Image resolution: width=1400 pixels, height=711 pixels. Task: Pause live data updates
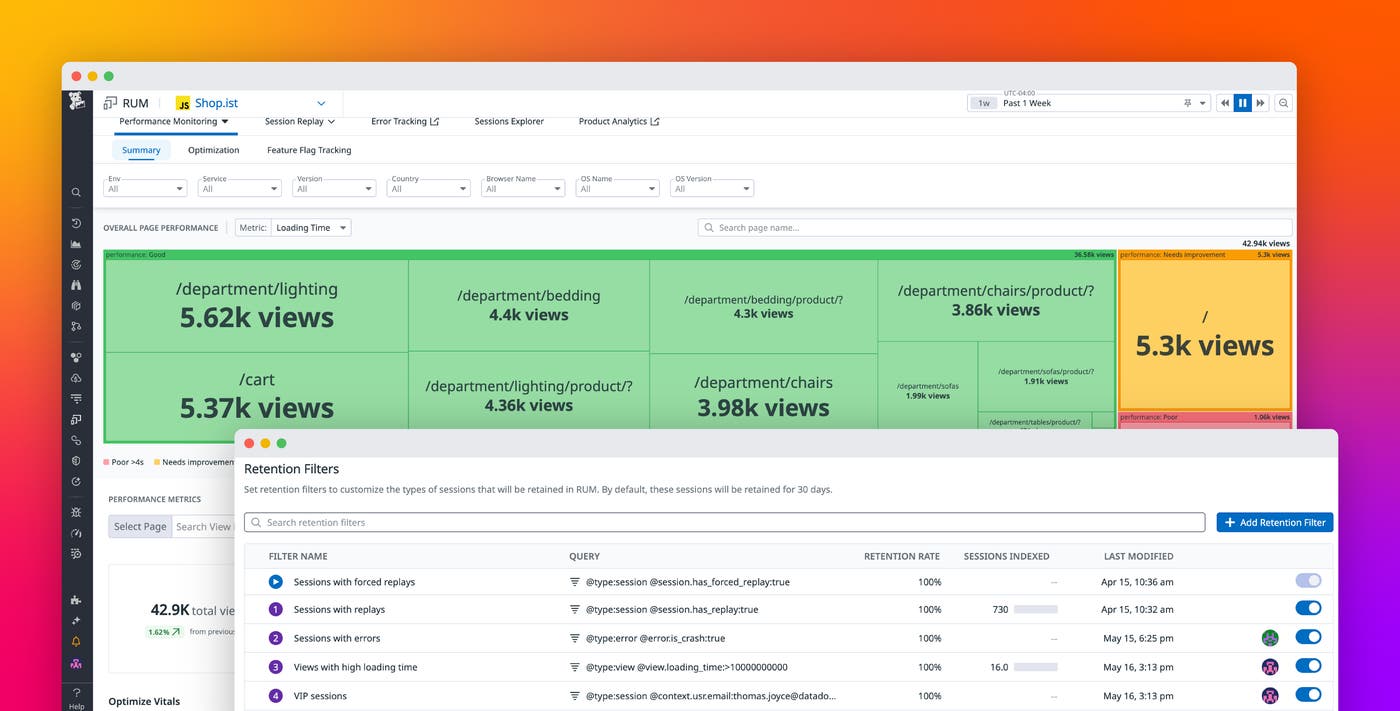point(1242,103)
